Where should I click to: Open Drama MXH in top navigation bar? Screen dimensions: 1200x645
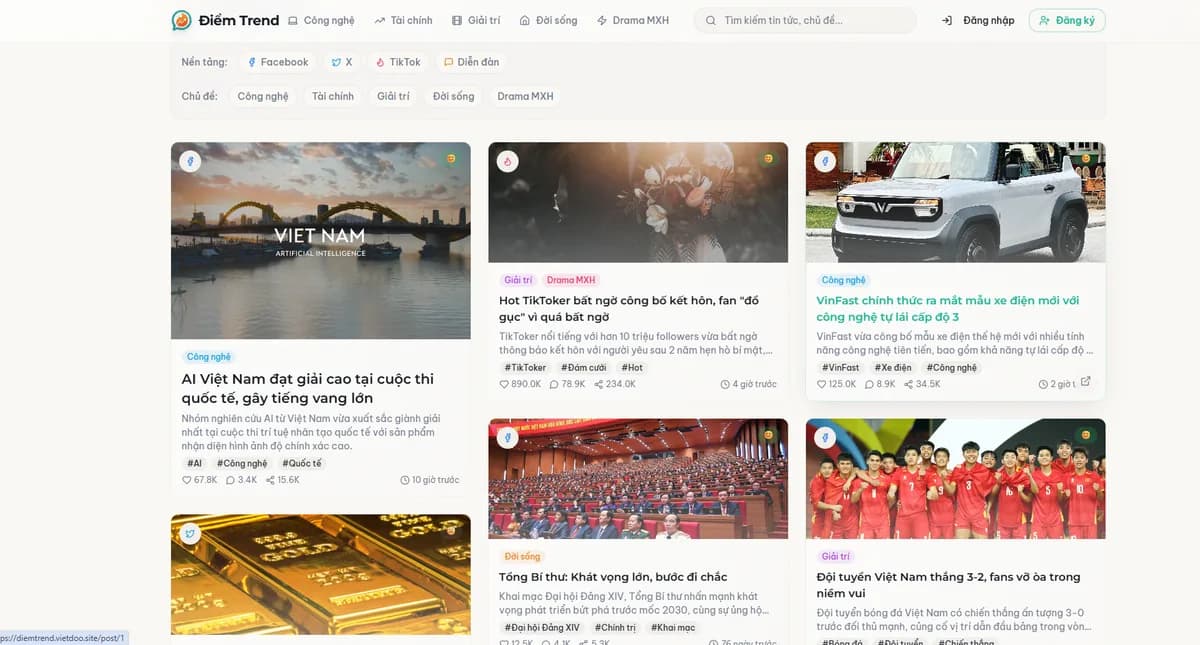pyautogui.click(x=633, y=20)
